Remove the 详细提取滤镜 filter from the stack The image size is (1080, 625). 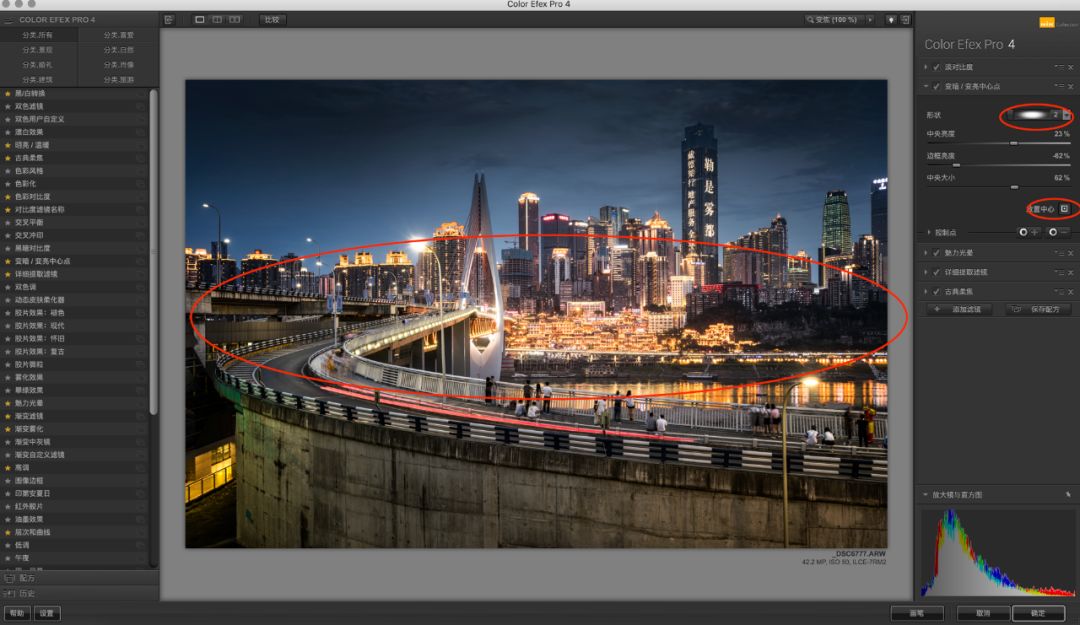coord(1071,273)
